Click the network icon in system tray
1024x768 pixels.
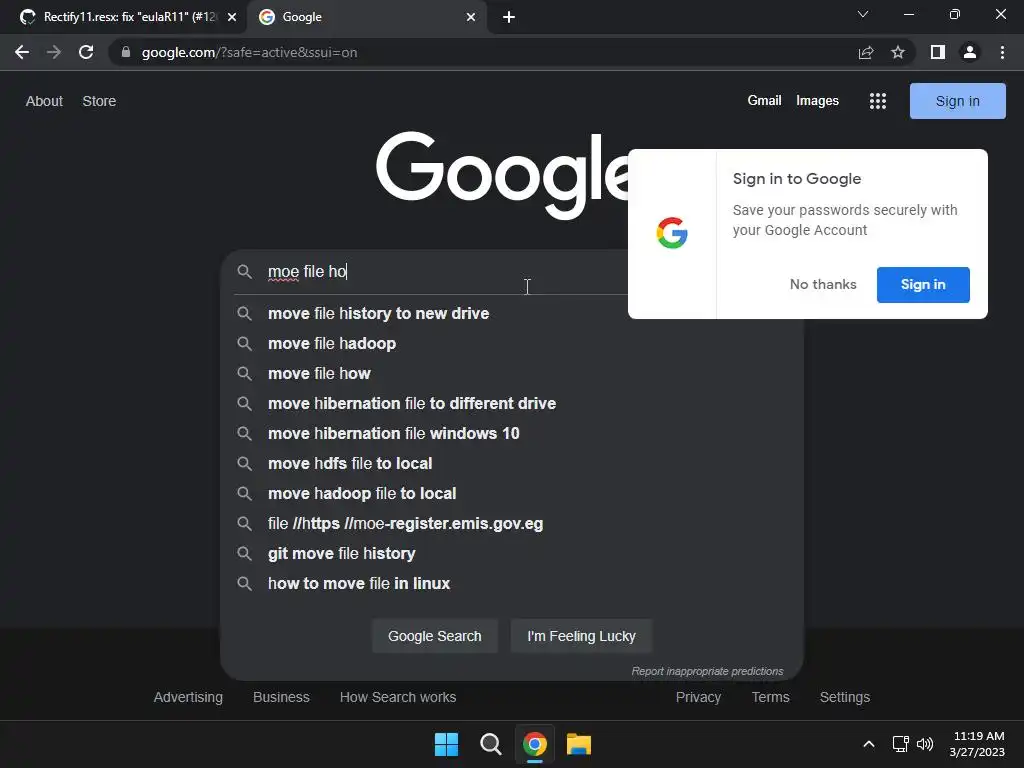click(x=901, y=744)
